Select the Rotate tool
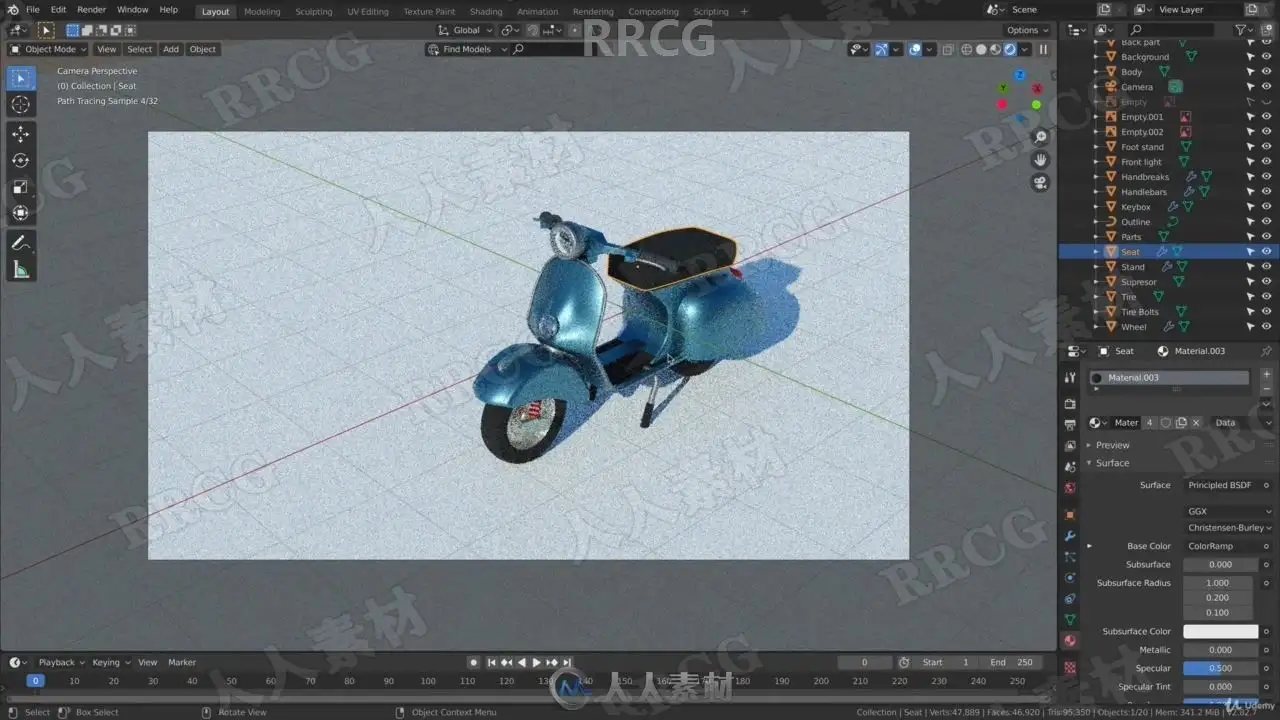The width and height of the screenshot is (1280, 720). (x=21, y=160)
